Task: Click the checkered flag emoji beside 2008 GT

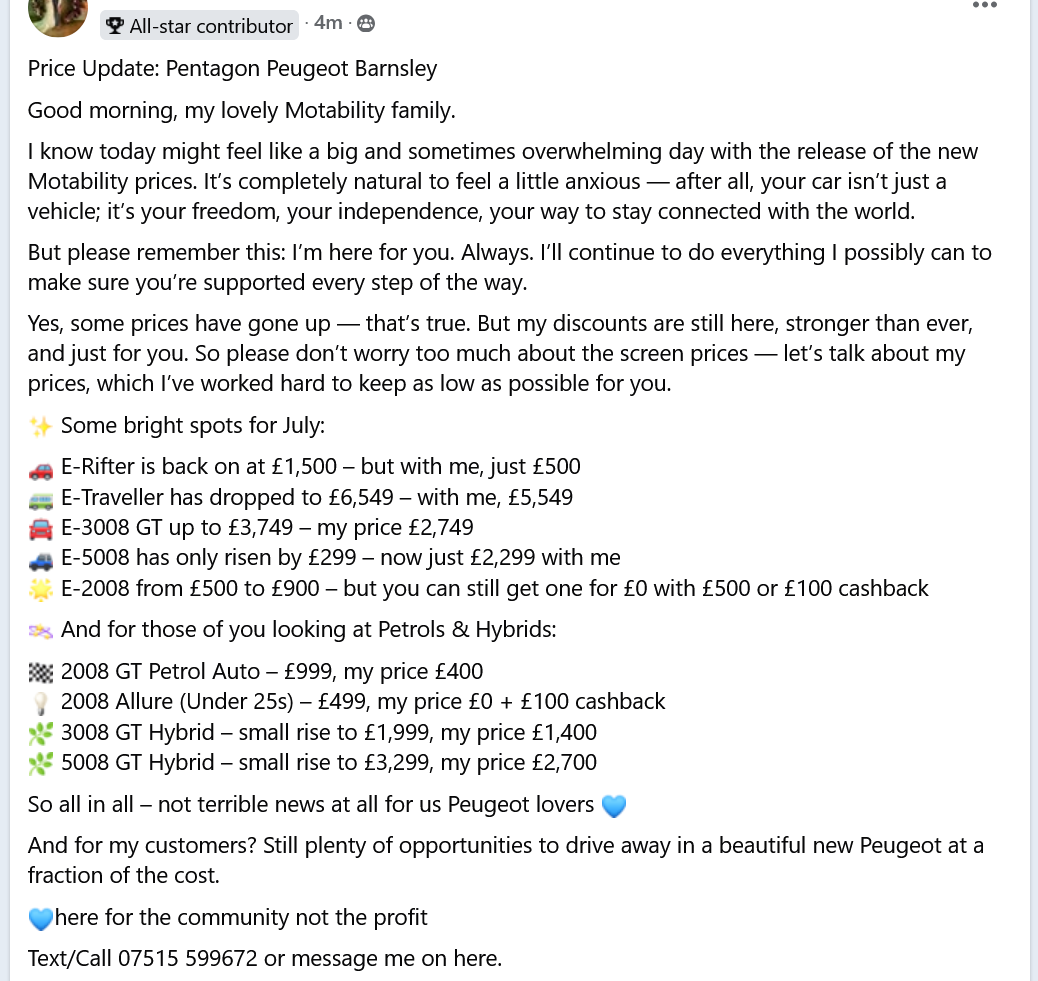Action: click(x=41, y=674)
